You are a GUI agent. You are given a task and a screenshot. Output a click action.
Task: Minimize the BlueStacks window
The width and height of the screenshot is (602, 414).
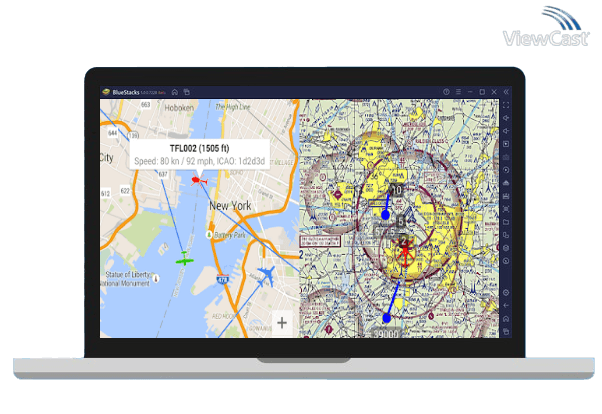[470, 92]
